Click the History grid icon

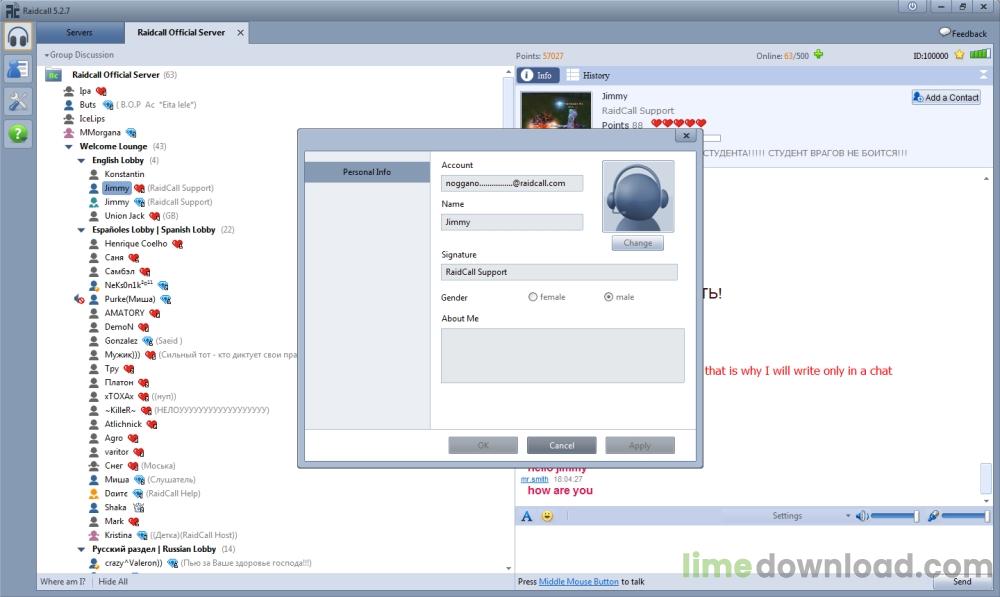pos(573,75)
